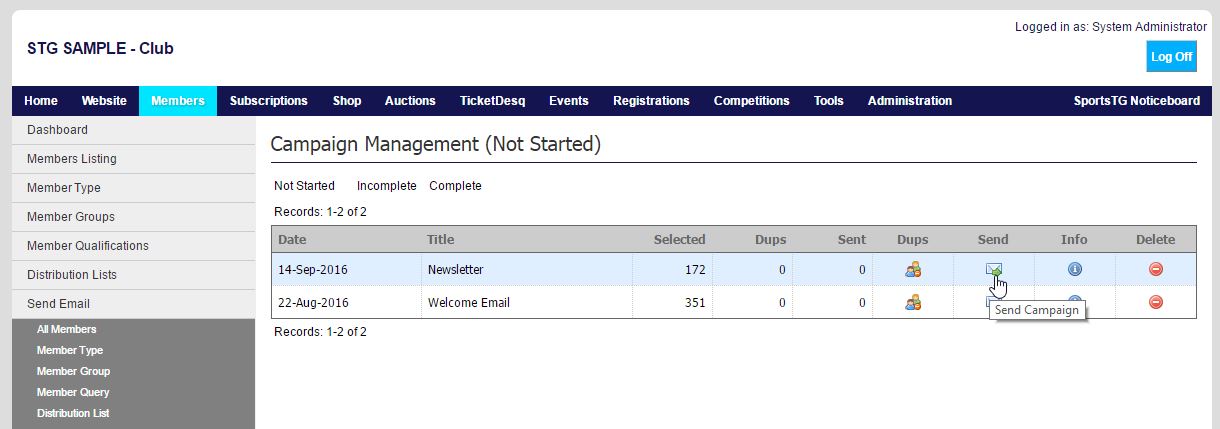The width and height of the screenshot is (1220, 429).
Task: Open the TicketDesq menu
Action: (492, 101)
